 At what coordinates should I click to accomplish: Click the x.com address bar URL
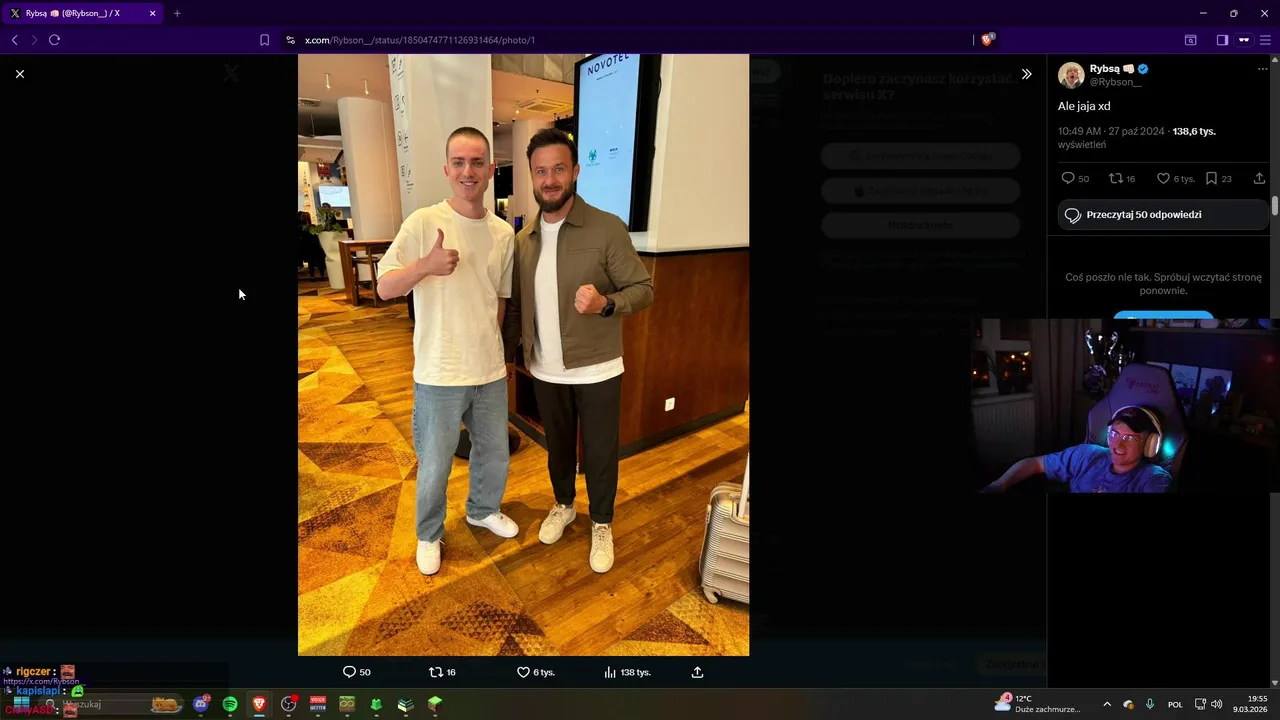tap(420, 40)
